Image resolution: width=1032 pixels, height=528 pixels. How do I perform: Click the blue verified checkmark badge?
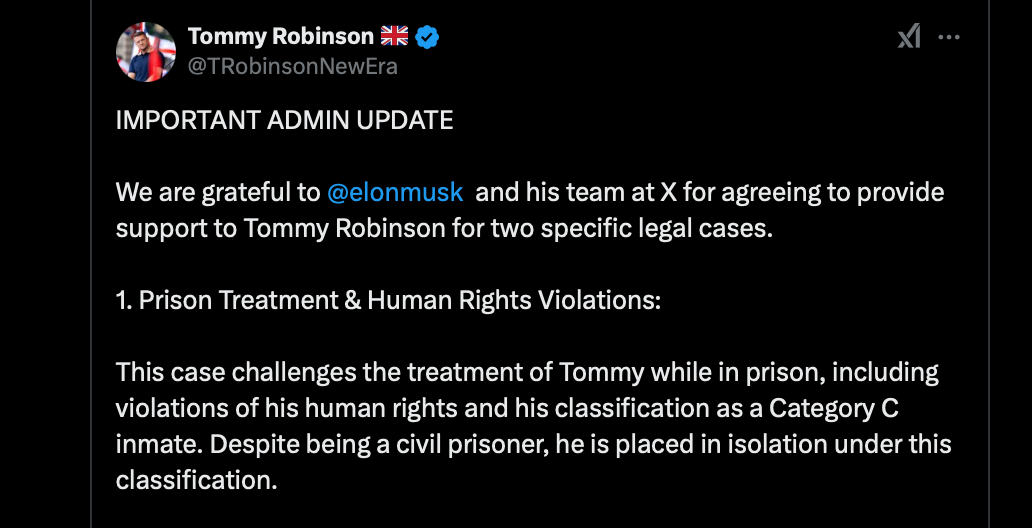[427, 38]
